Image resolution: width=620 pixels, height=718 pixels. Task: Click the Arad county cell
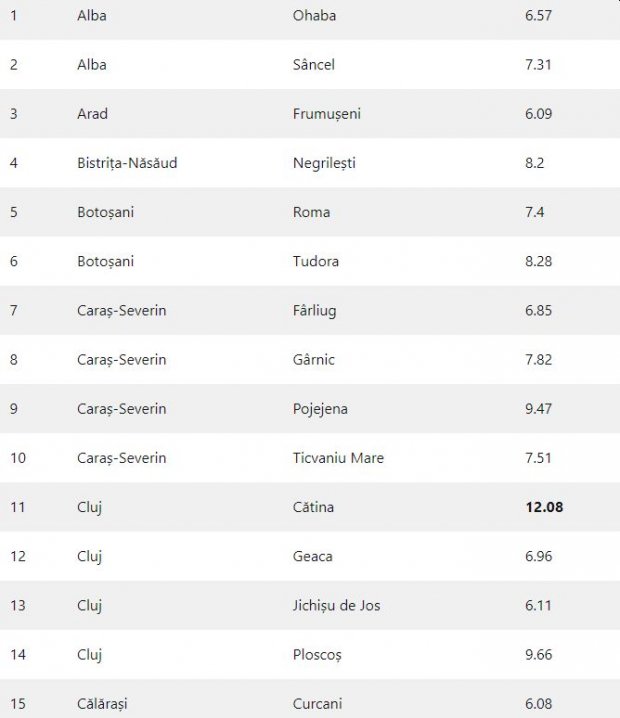tap(92, 114)
